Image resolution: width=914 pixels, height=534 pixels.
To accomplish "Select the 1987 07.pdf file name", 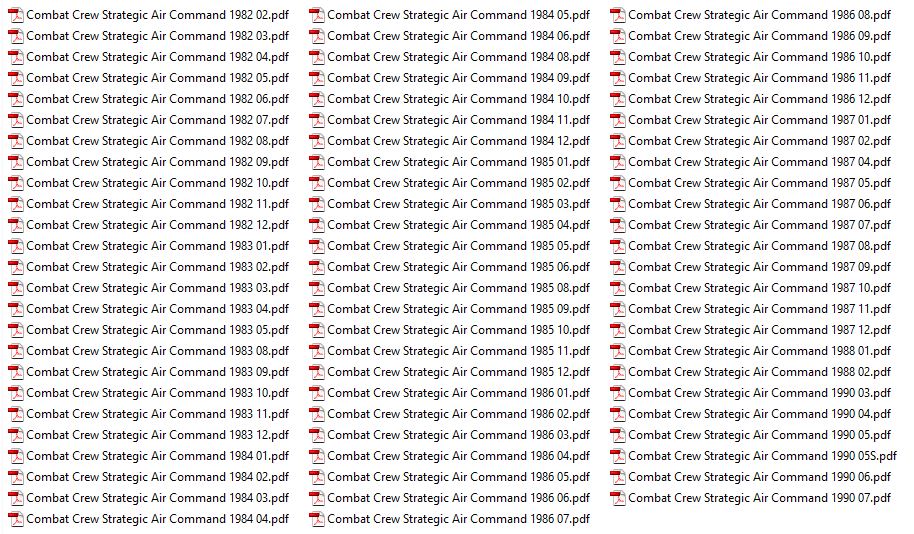I will coord(759,225).
